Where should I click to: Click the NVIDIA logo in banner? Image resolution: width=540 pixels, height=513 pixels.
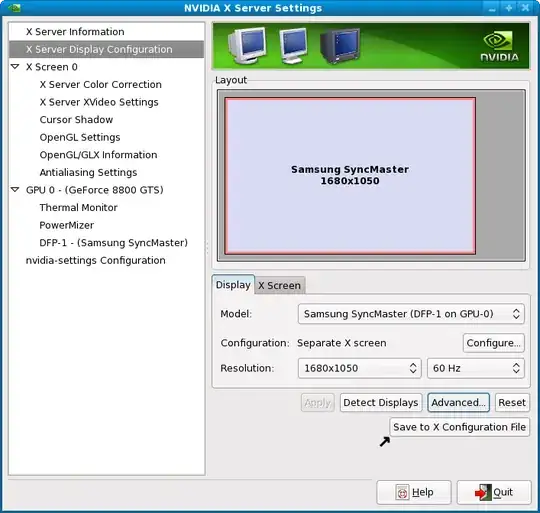499,47
